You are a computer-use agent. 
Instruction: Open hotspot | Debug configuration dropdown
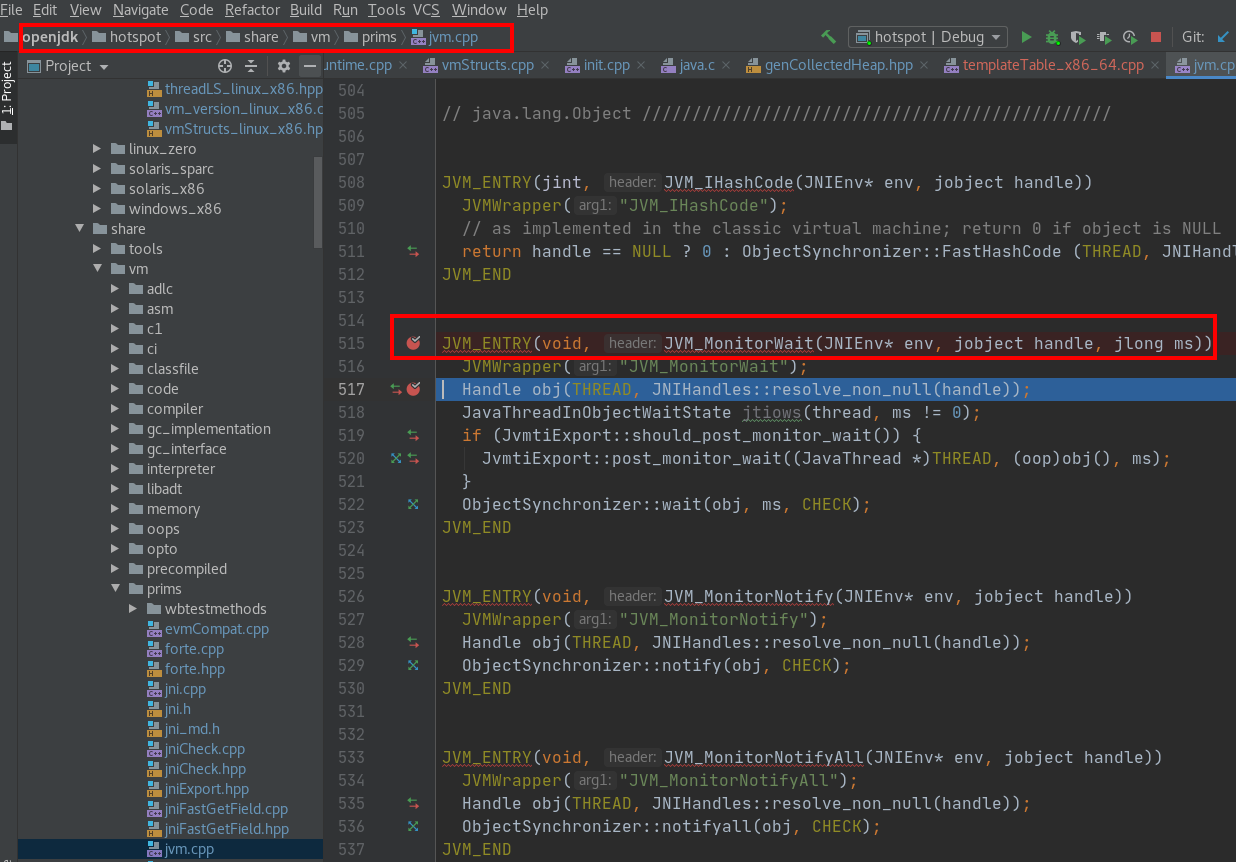[928, 37]
